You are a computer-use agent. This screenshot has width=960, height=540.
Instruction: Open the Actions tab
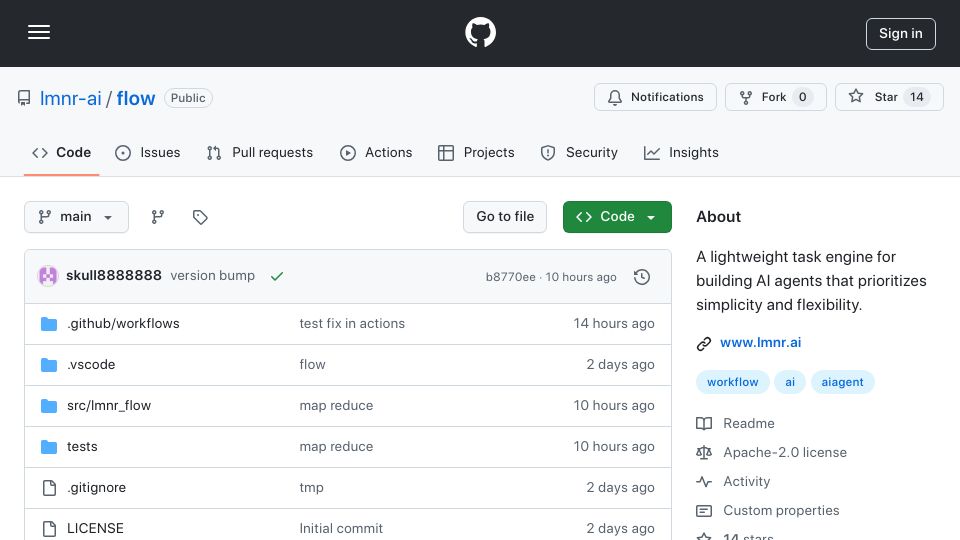(x=376, y=152)
